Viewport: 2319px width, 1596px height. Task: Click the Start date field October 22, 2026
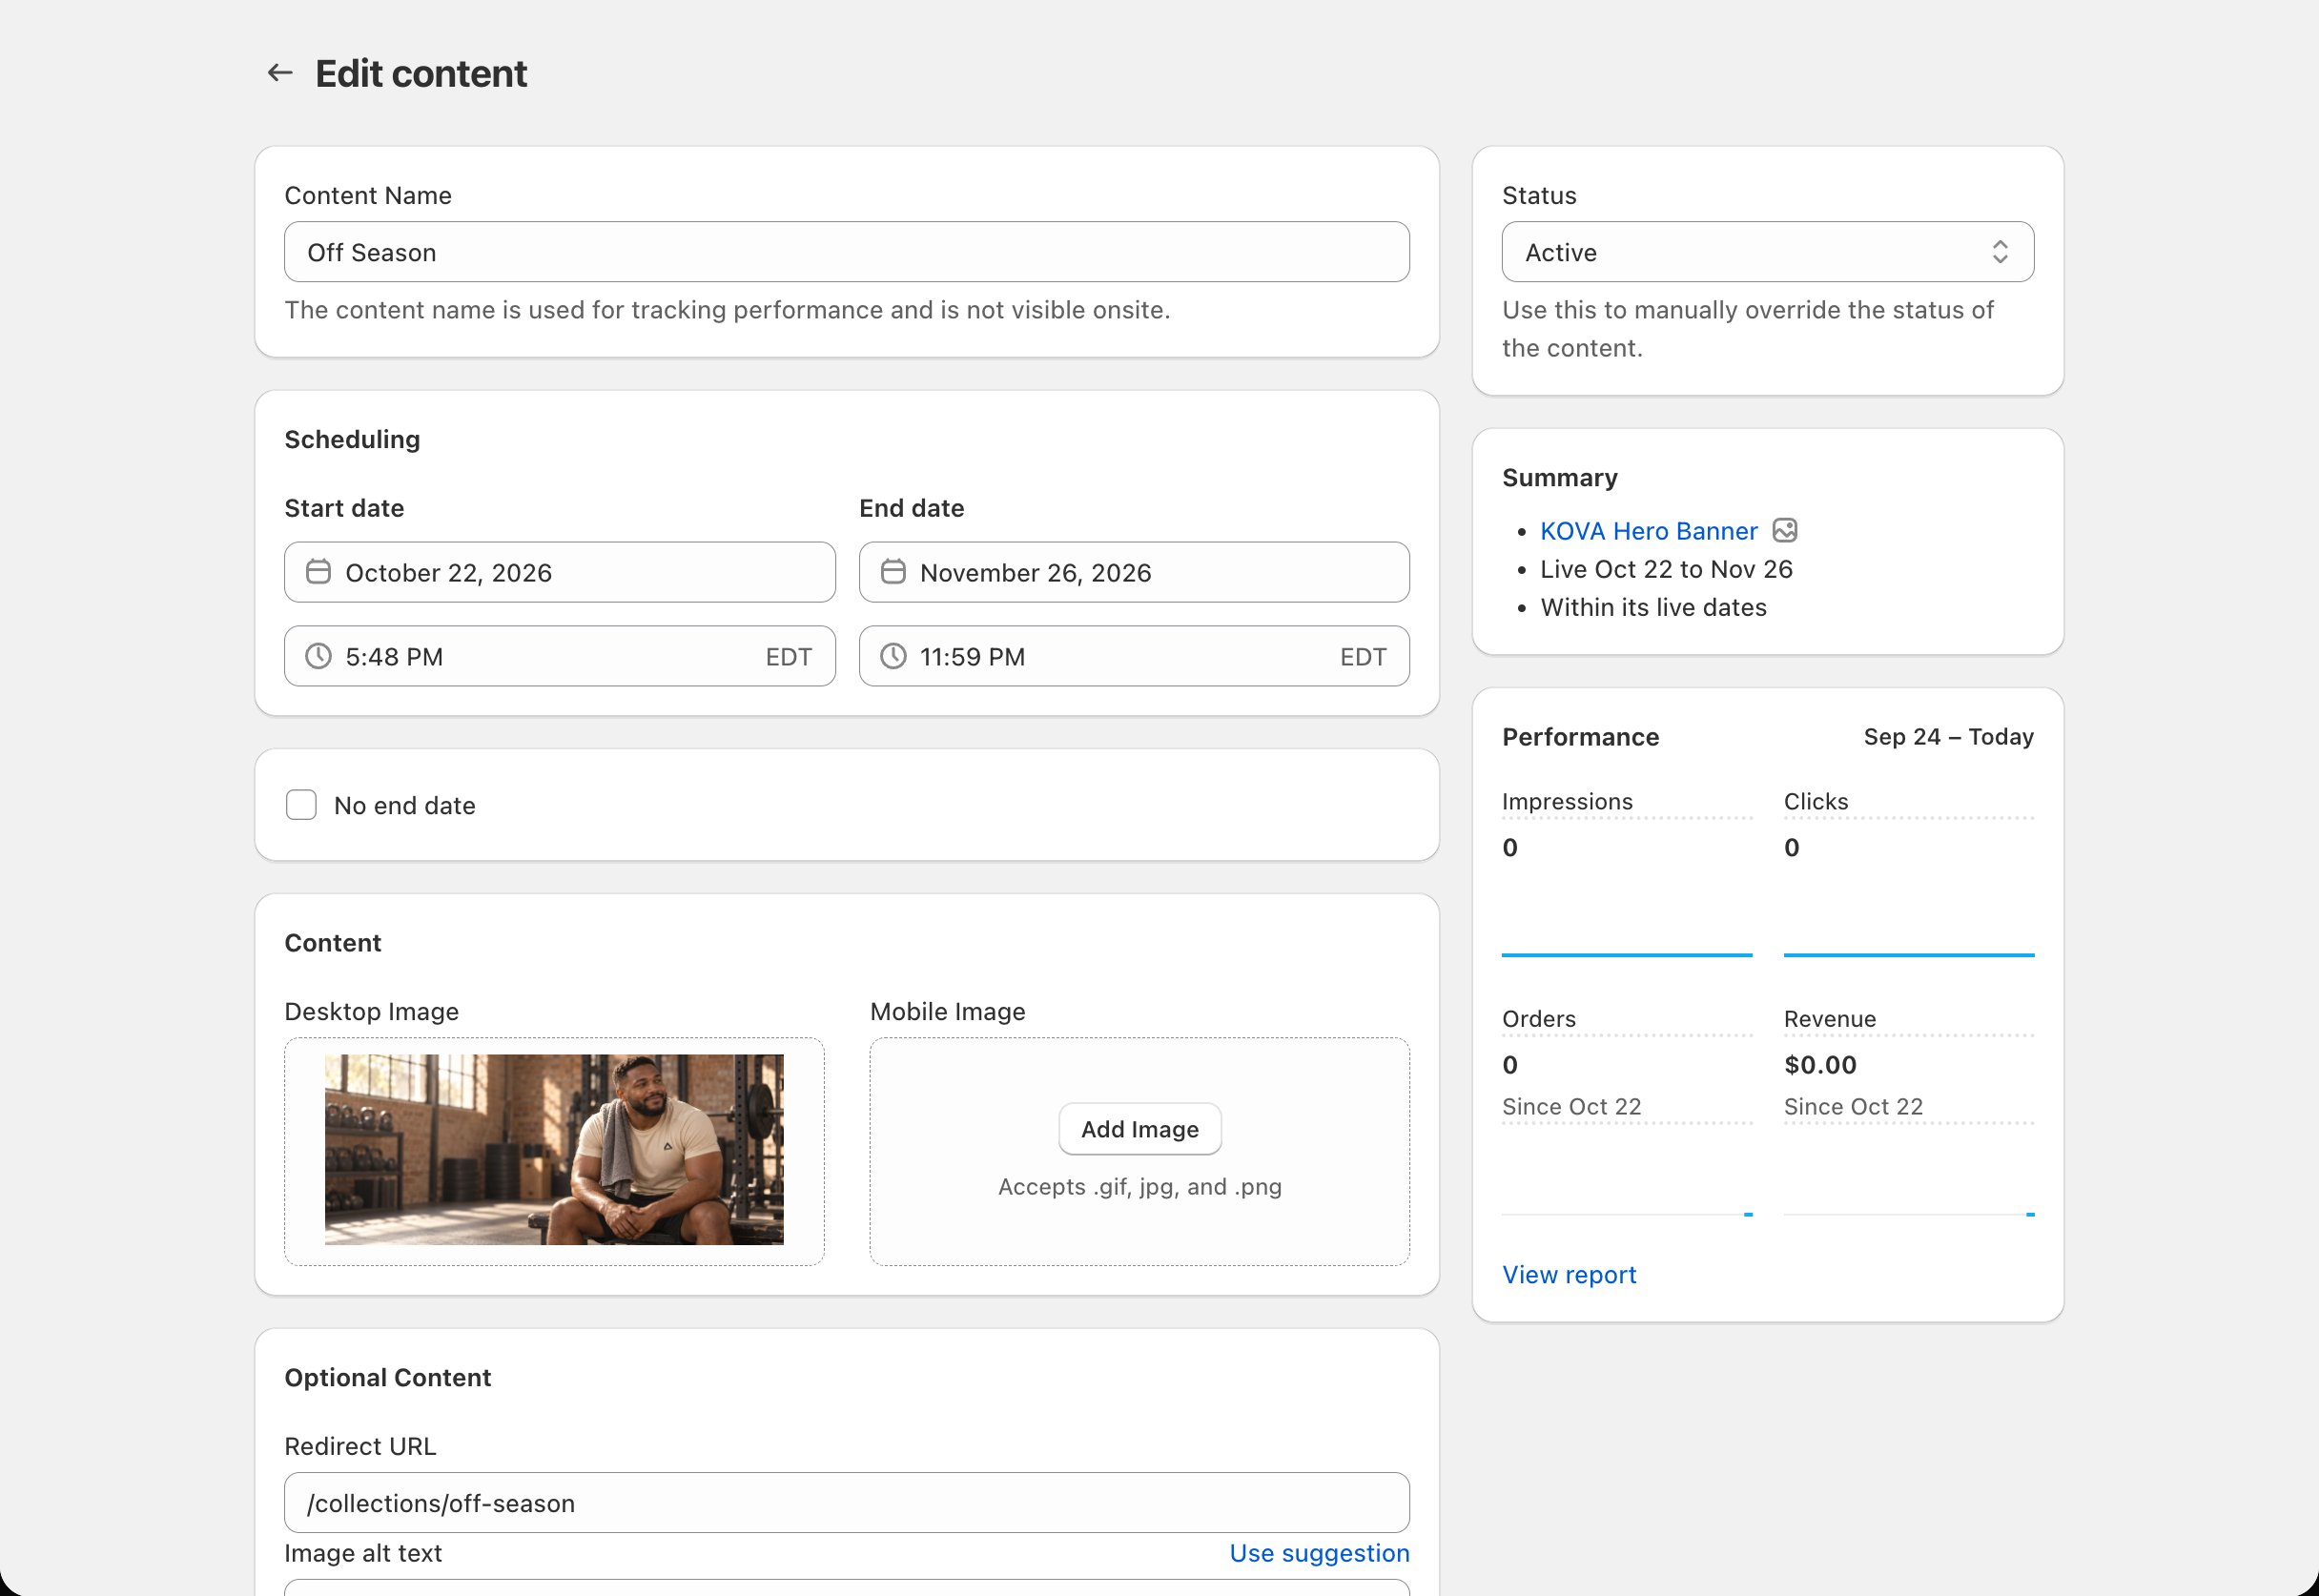pos(560,572)
